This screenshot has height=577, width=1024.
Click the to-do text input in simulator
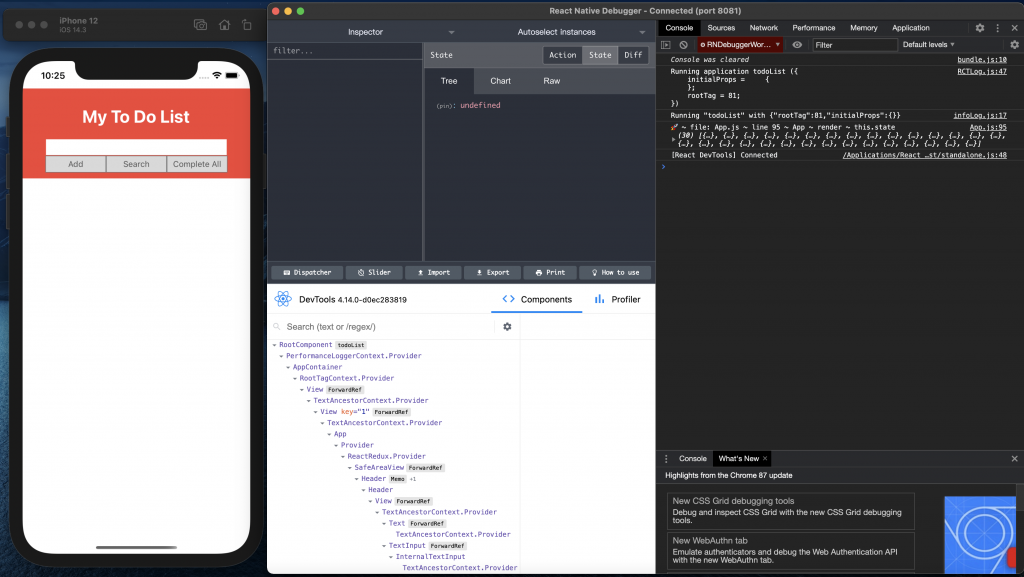pos(136,148)
